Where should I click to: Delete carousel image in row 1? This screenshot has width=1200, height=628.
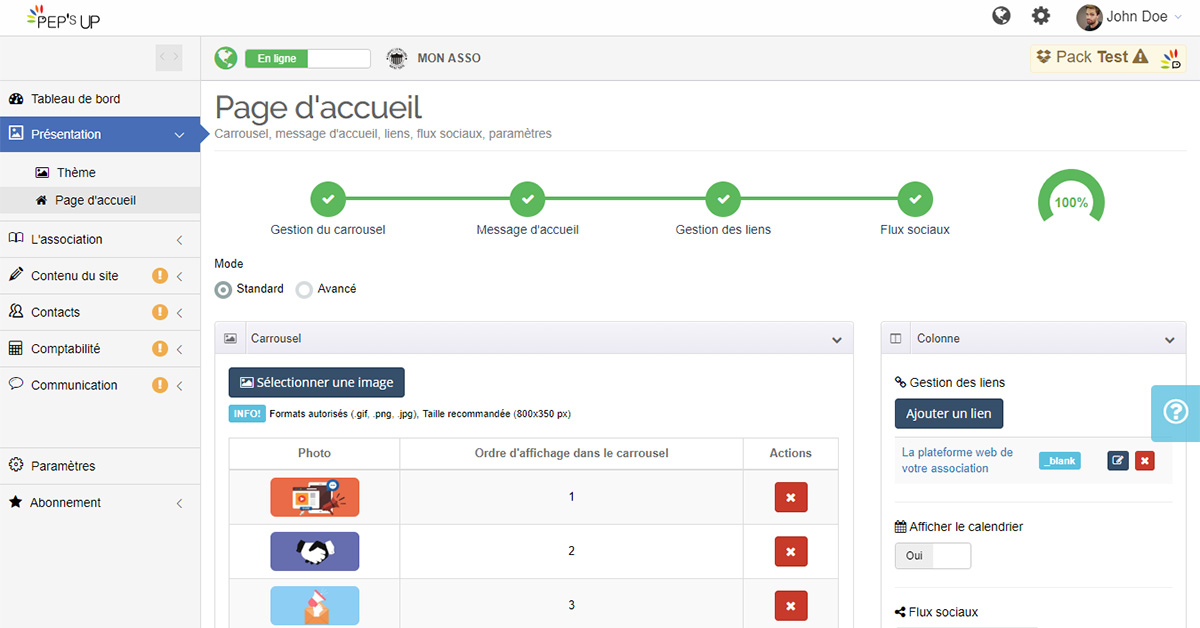pos(791,497)
